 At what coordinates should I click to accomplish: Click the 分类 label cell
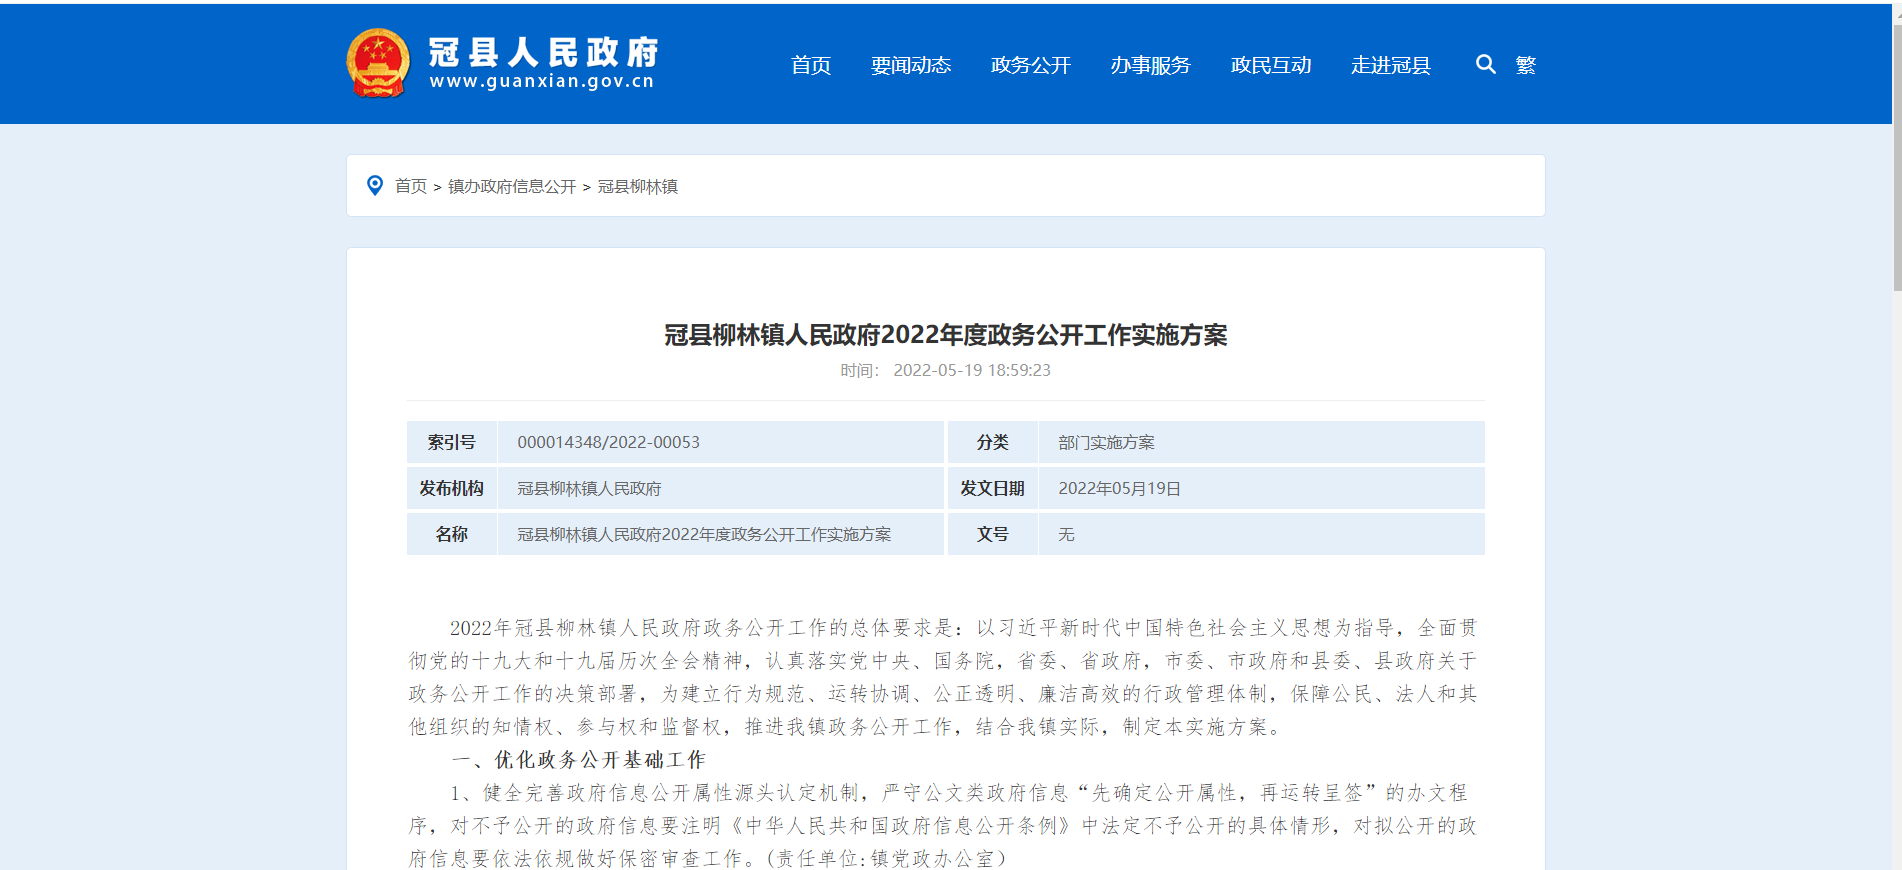click(x=993, y=442)
